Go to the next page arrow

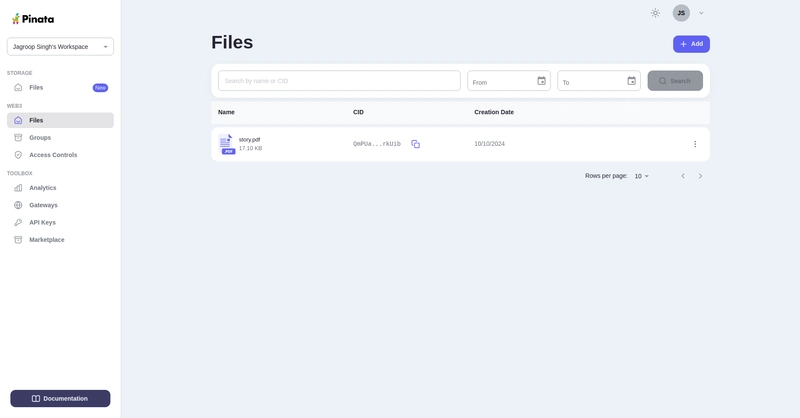(x=700, y=176)
